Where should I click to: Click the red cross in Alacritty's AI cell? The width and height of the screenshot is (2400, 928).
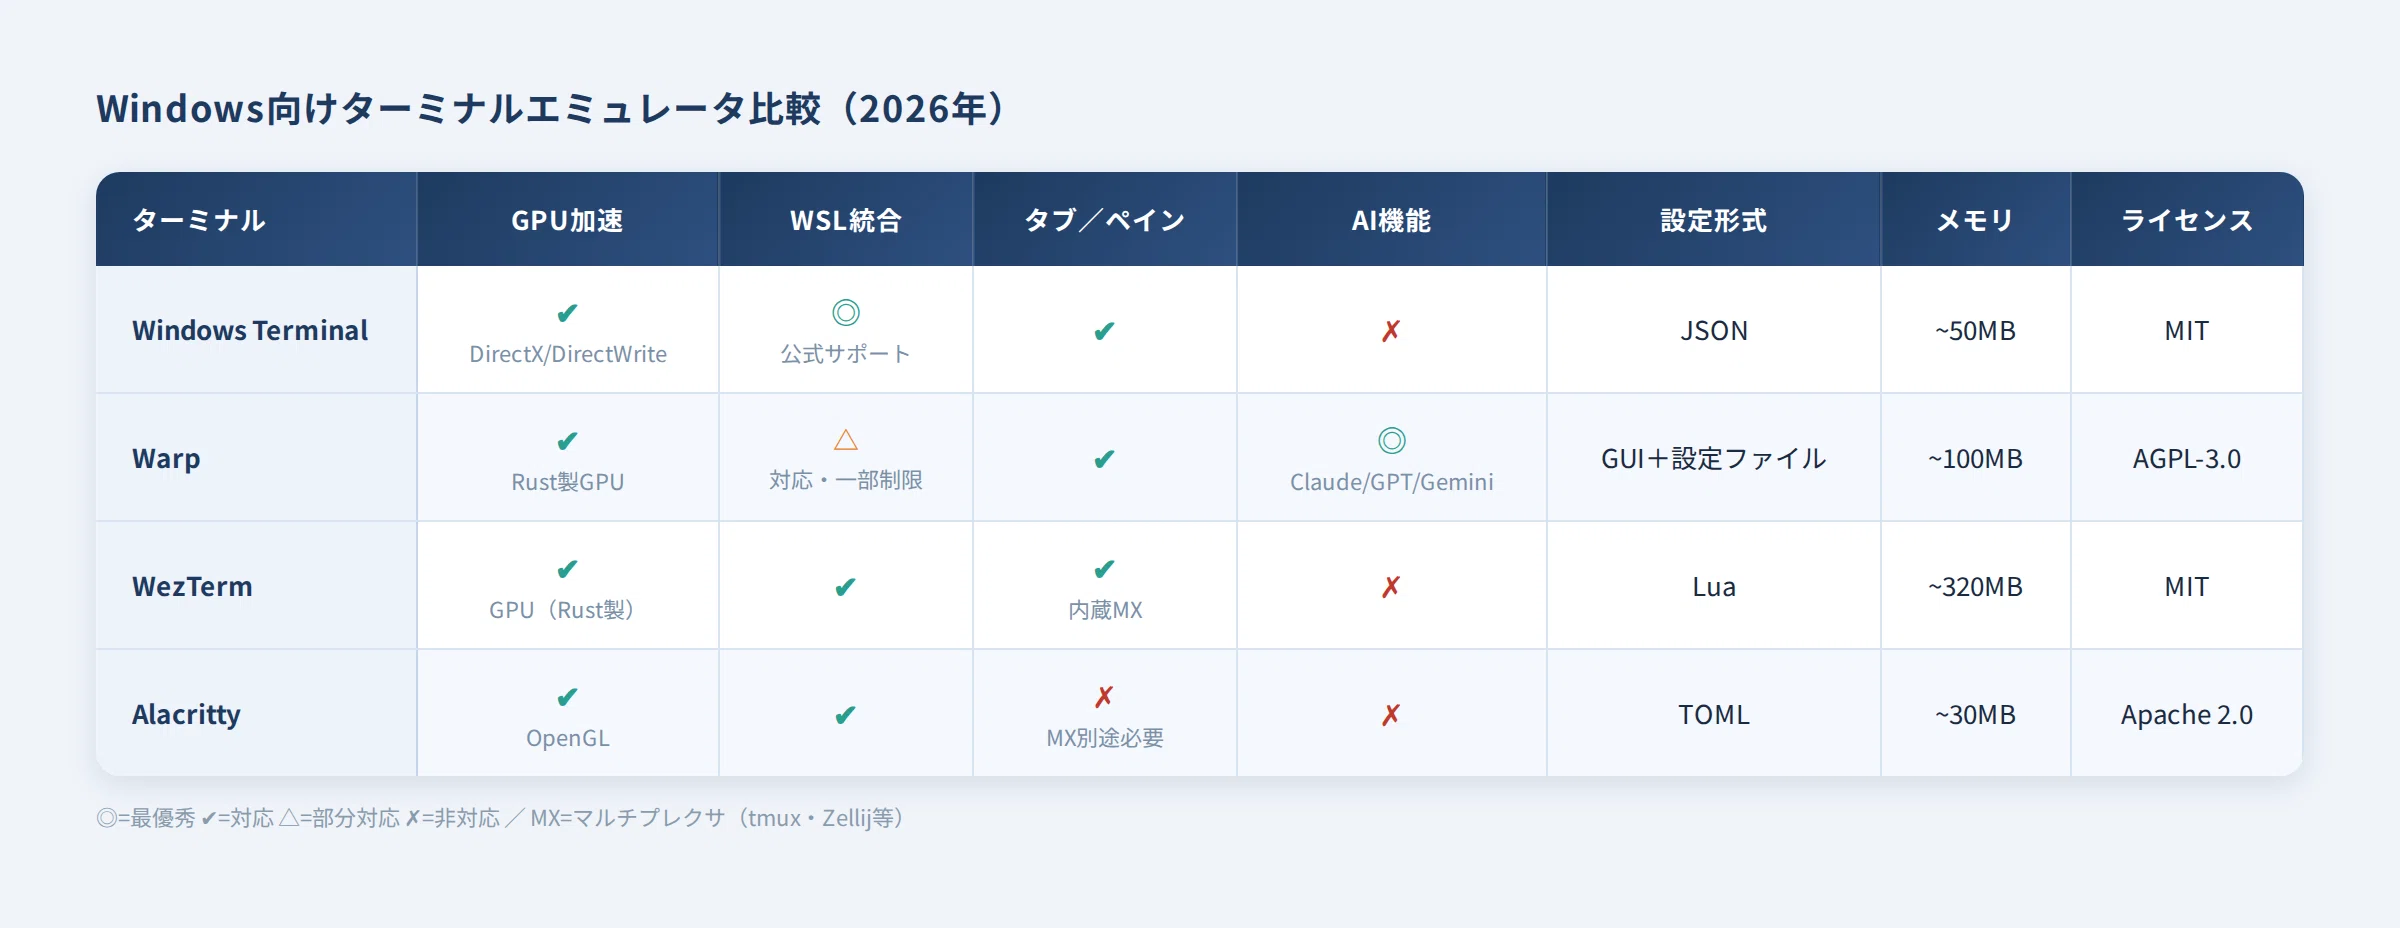click(1391, 715)
